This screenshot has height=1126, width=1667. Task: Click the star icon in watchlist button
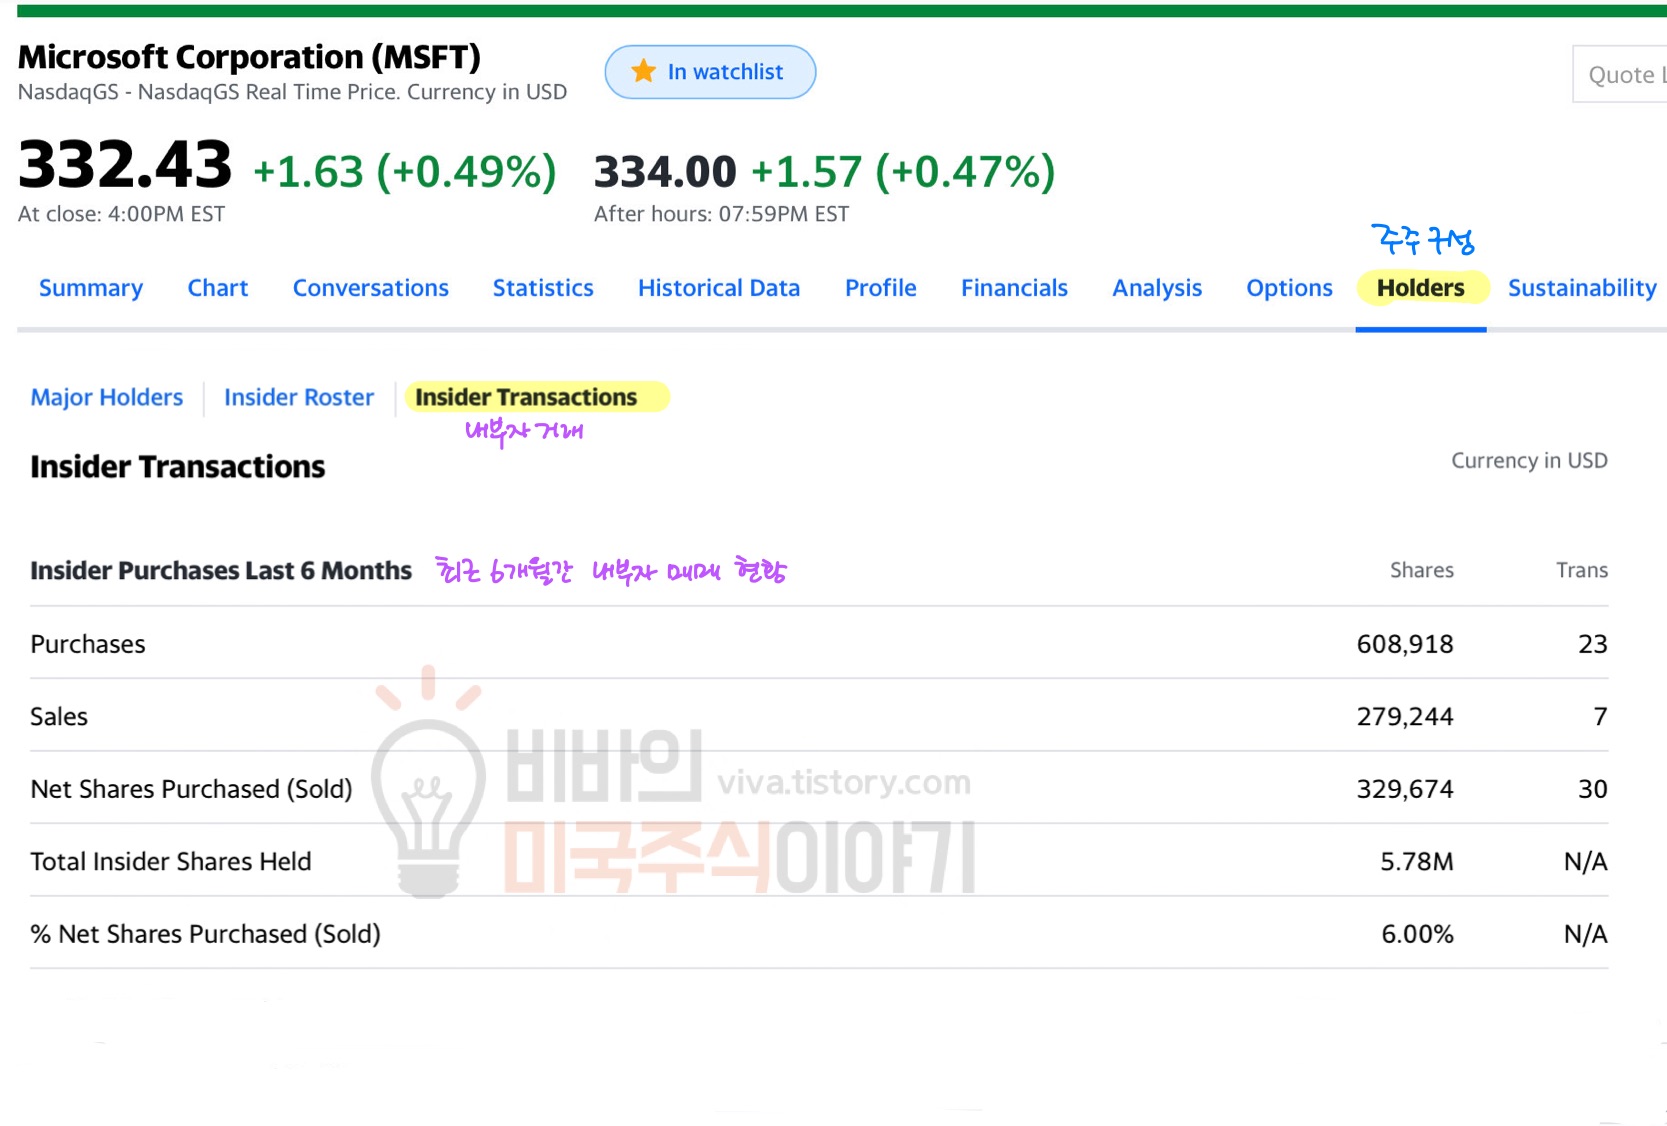[643, 71]
